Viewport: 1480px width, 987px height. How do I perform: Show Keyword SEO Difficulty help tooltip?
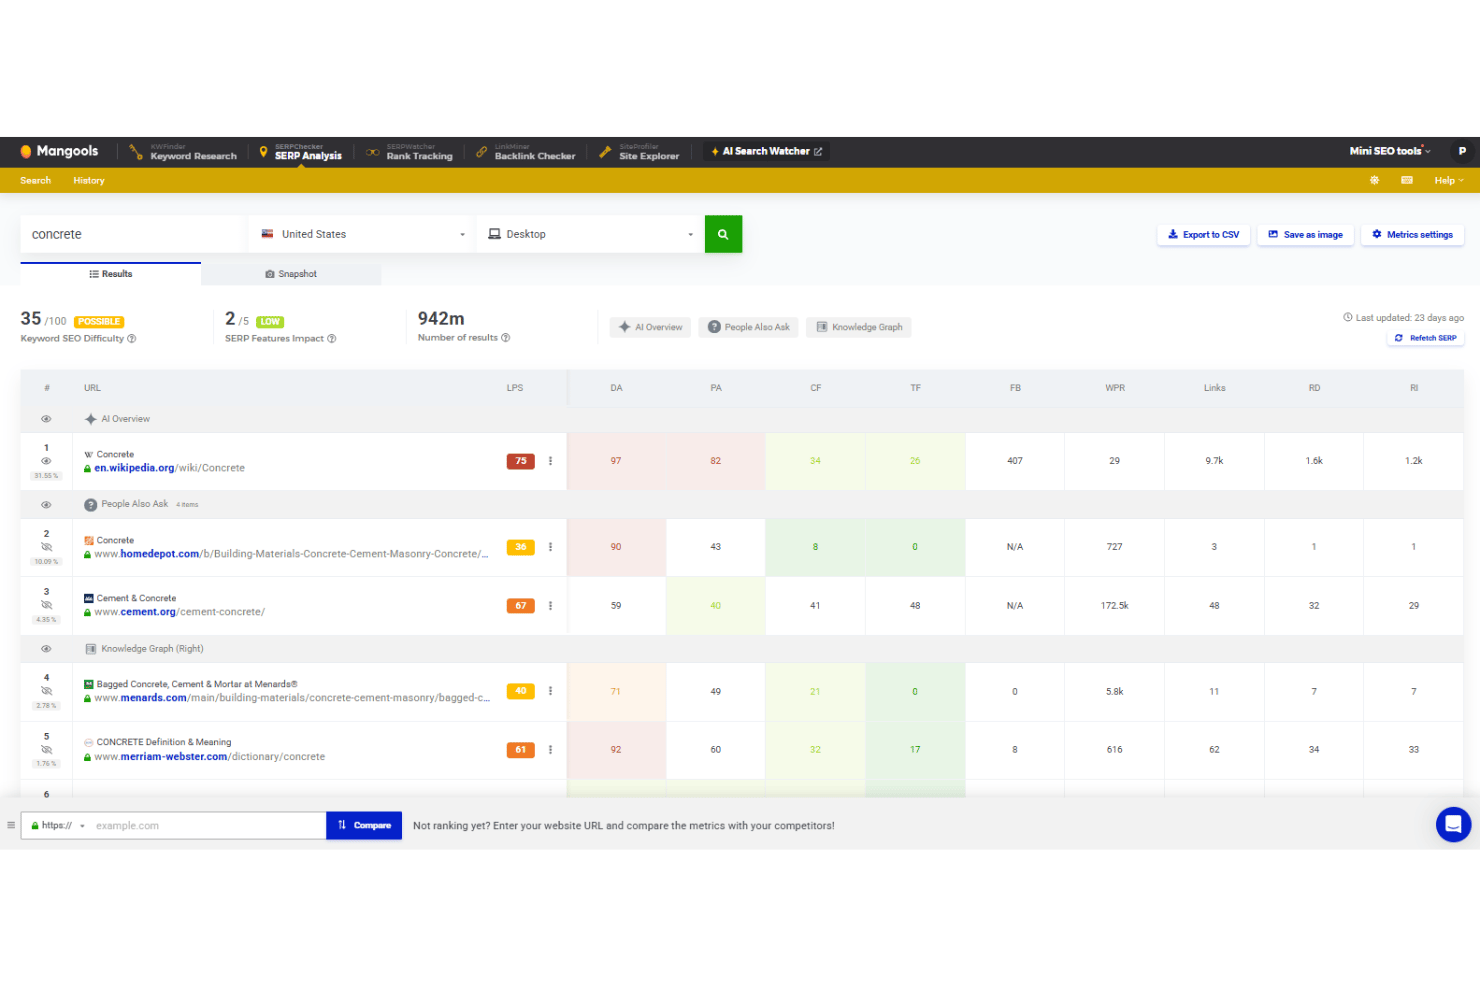point(132,339)
